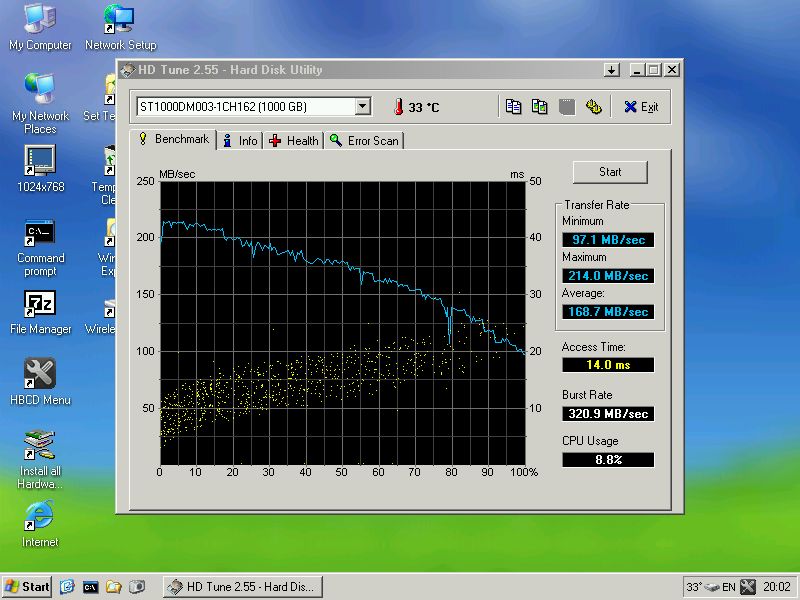Viewport: 800px width, 600px height.
Task: Click the wrench tools tray icon
Action: (x=747, y=587)
